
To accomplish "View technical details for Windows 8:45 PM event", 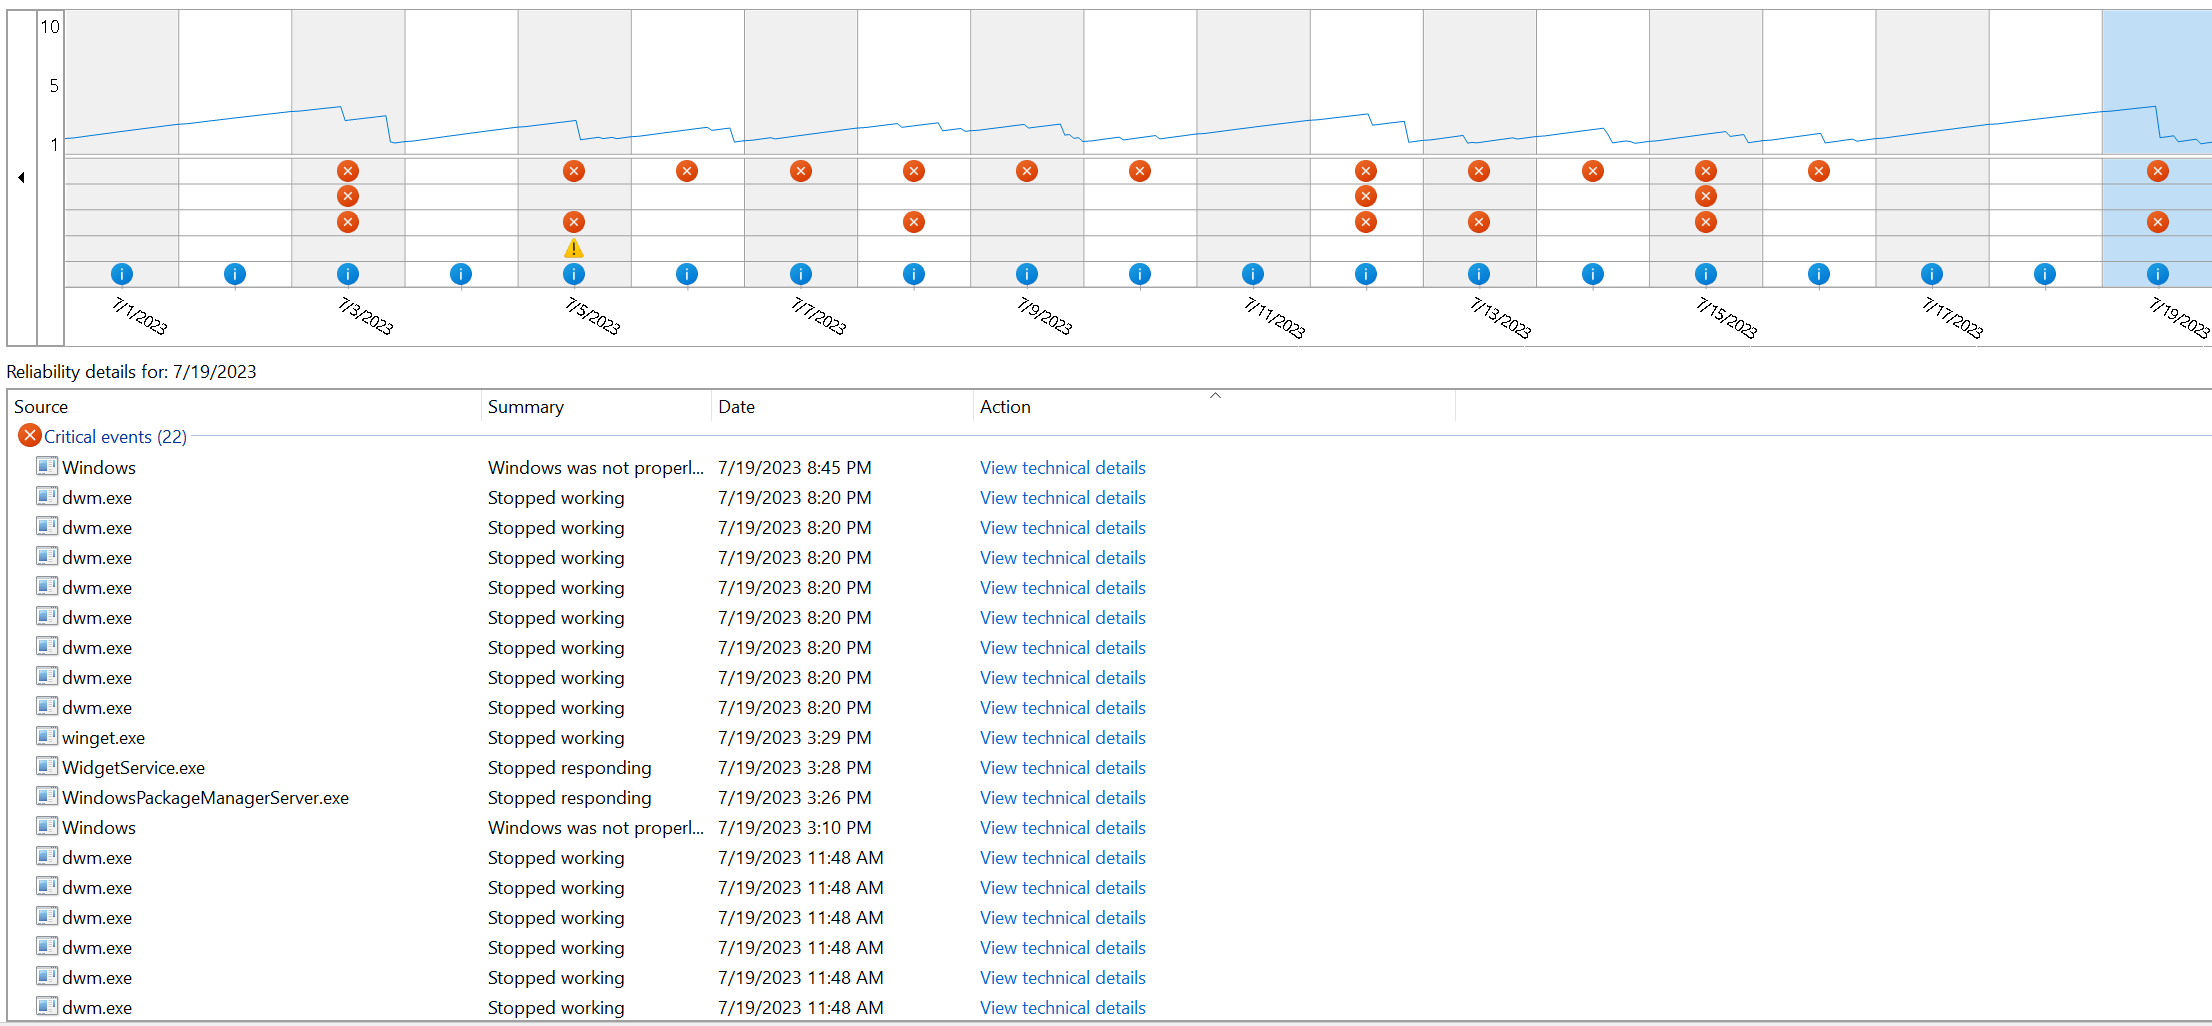I will [x=1062, y=468].
